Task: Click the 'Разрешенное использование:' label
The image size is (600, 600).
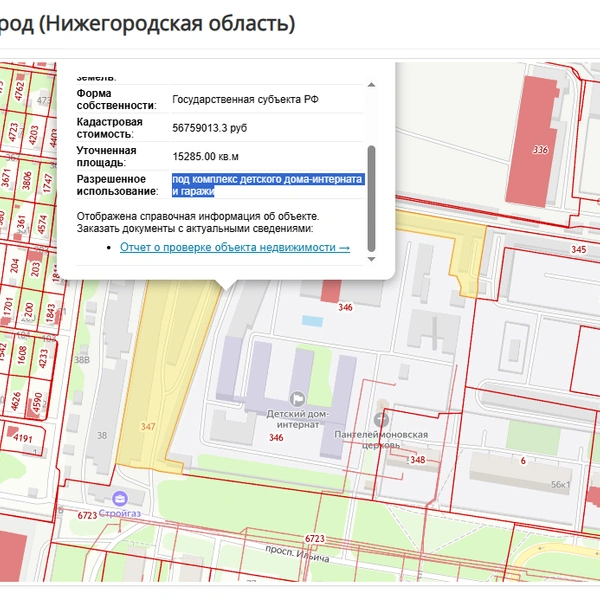Action: pyautogui.click(x=117, y=185)
